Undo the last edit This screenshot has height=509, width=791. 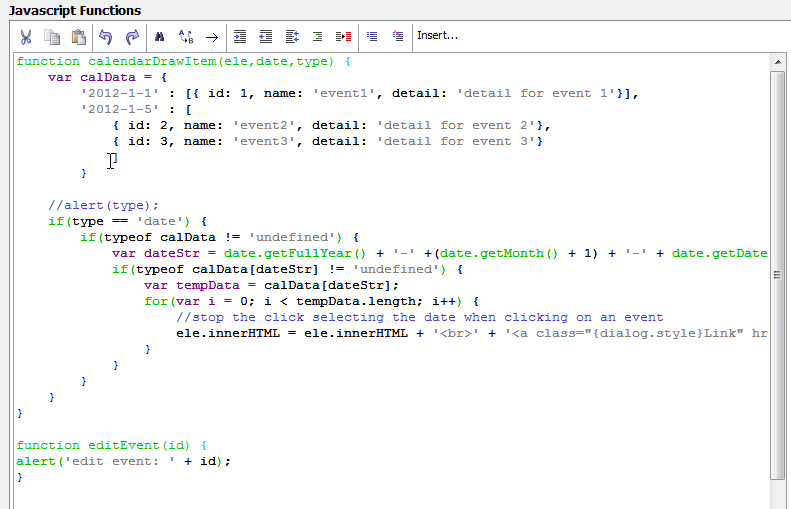tap(105, 37)
